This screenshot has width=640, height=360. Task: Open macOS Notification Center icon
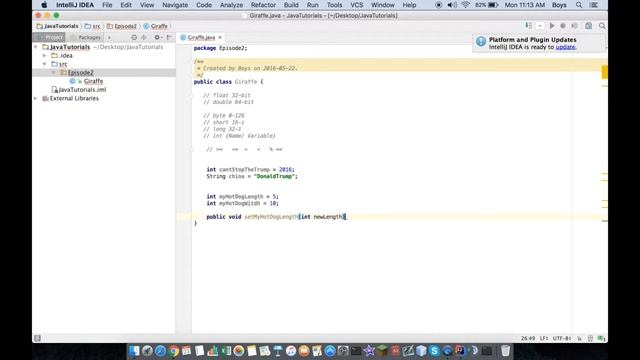click(594, 5)
